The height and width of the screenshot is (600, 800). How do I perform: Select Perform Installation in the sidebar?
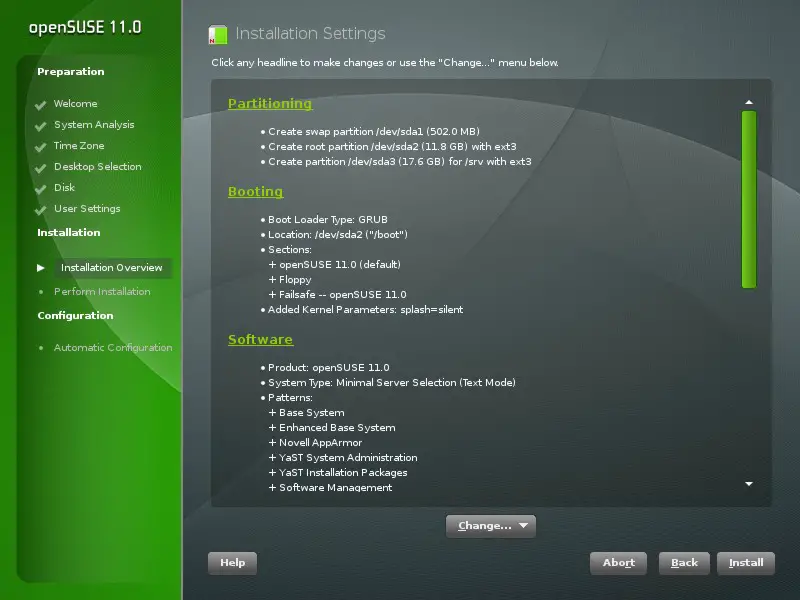(x=102, y=292)
